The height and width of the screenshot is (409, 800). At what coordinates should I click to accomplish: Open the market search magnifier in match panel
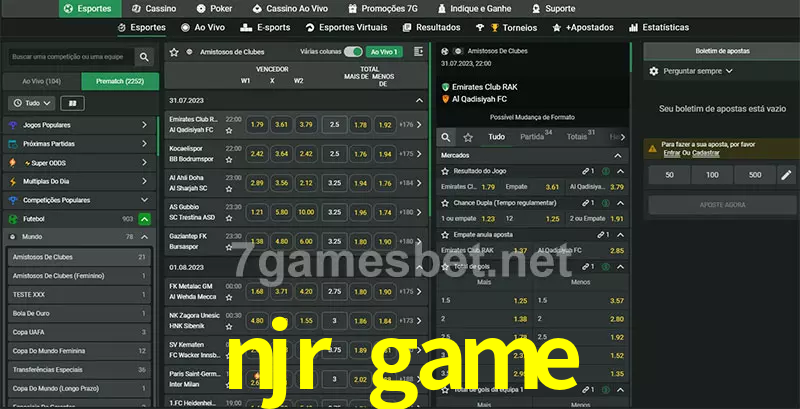[x=447, y=137]
